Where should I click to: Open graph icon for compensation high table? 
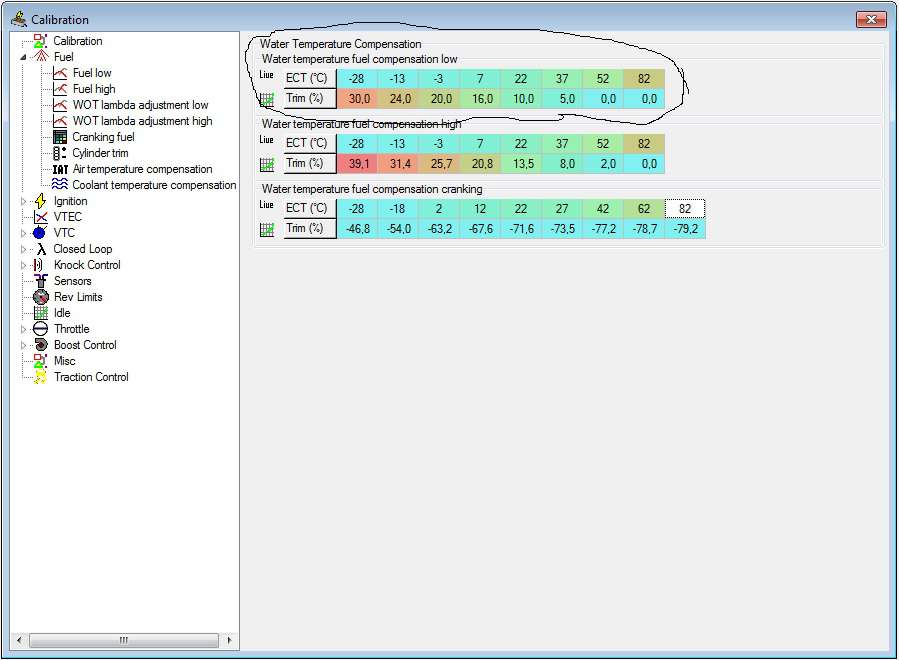click(267, 165)
